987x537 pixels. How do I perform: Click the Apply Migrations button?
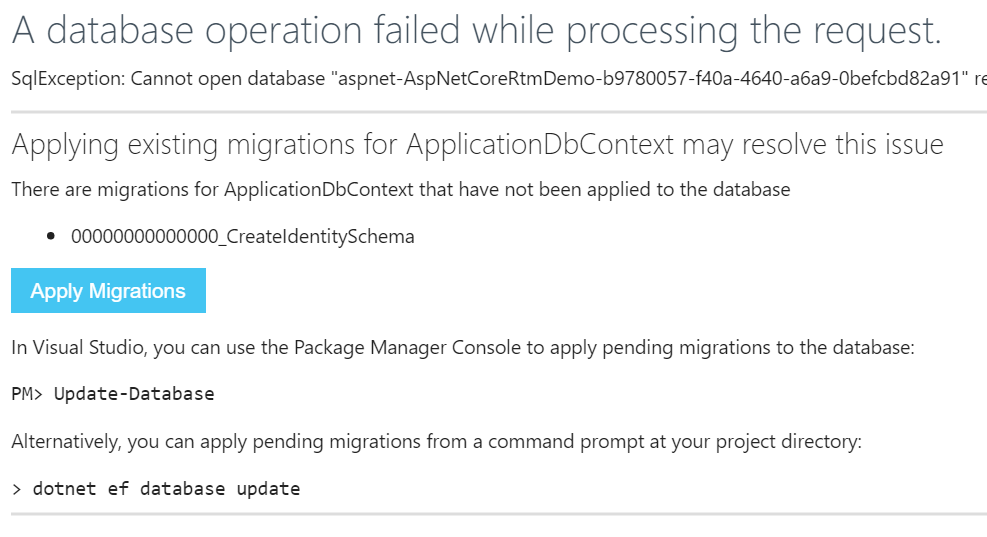coord(108,291)
